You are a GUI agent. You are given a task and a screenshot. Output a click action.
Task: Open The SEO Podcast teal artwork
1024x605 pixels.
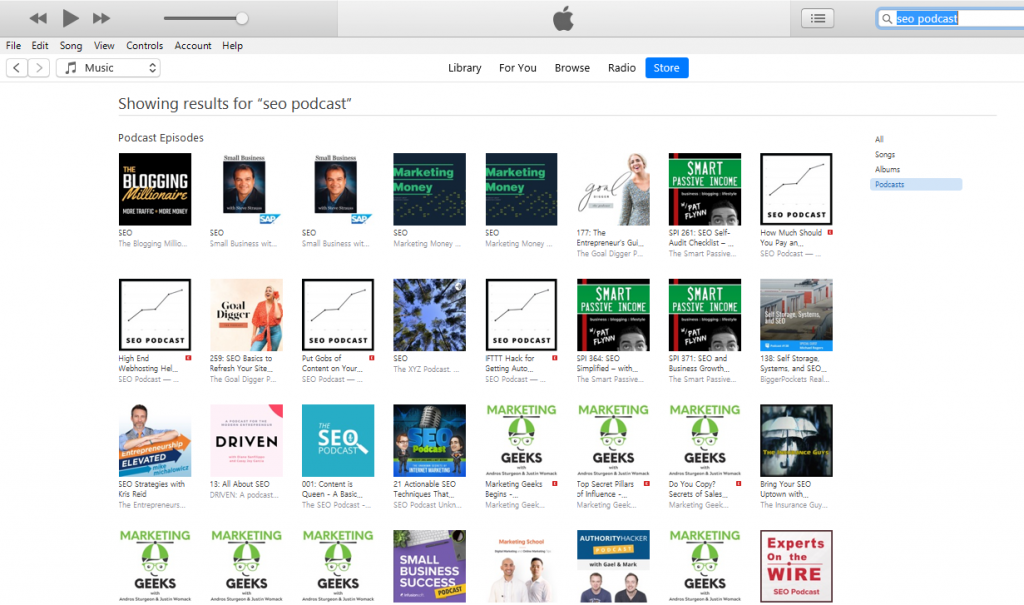pyautogui.click(x=338, y=440)
